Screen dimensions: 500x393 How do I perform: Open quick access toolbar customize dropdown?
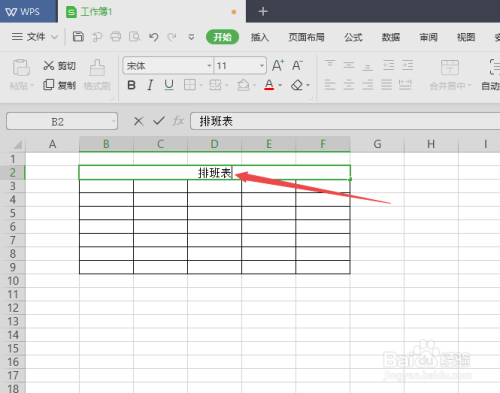[191, 37]
